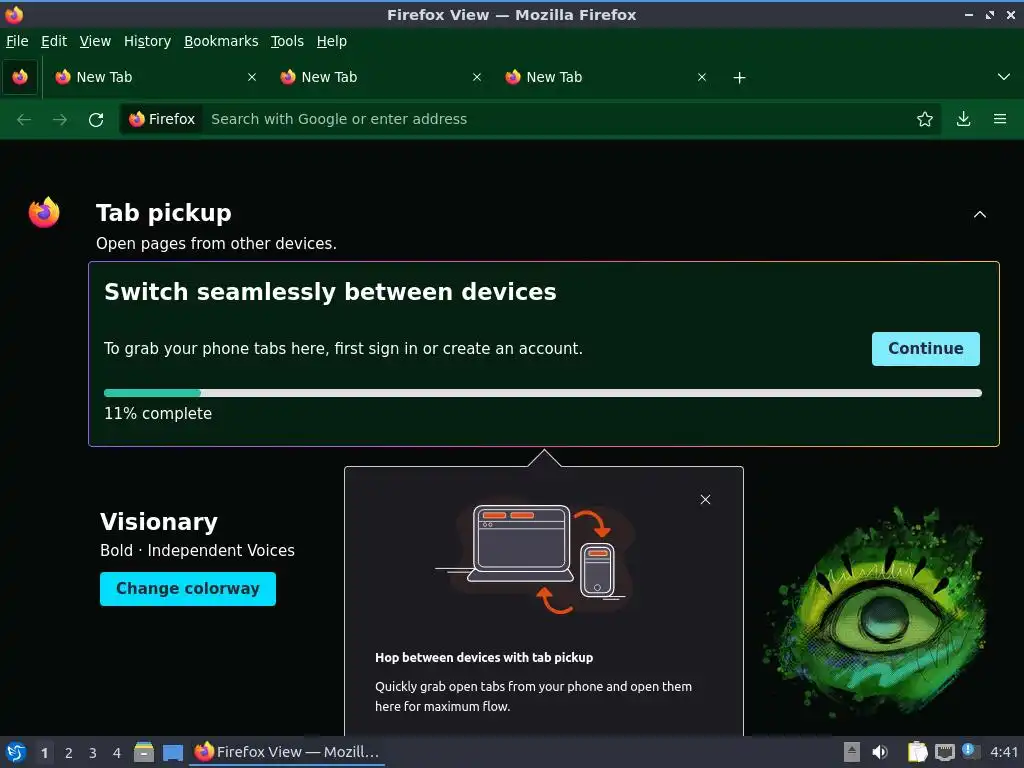Viewport: 1024px width, 768px height.
Task: Click the Tab pickup heading
Action: 164,213
